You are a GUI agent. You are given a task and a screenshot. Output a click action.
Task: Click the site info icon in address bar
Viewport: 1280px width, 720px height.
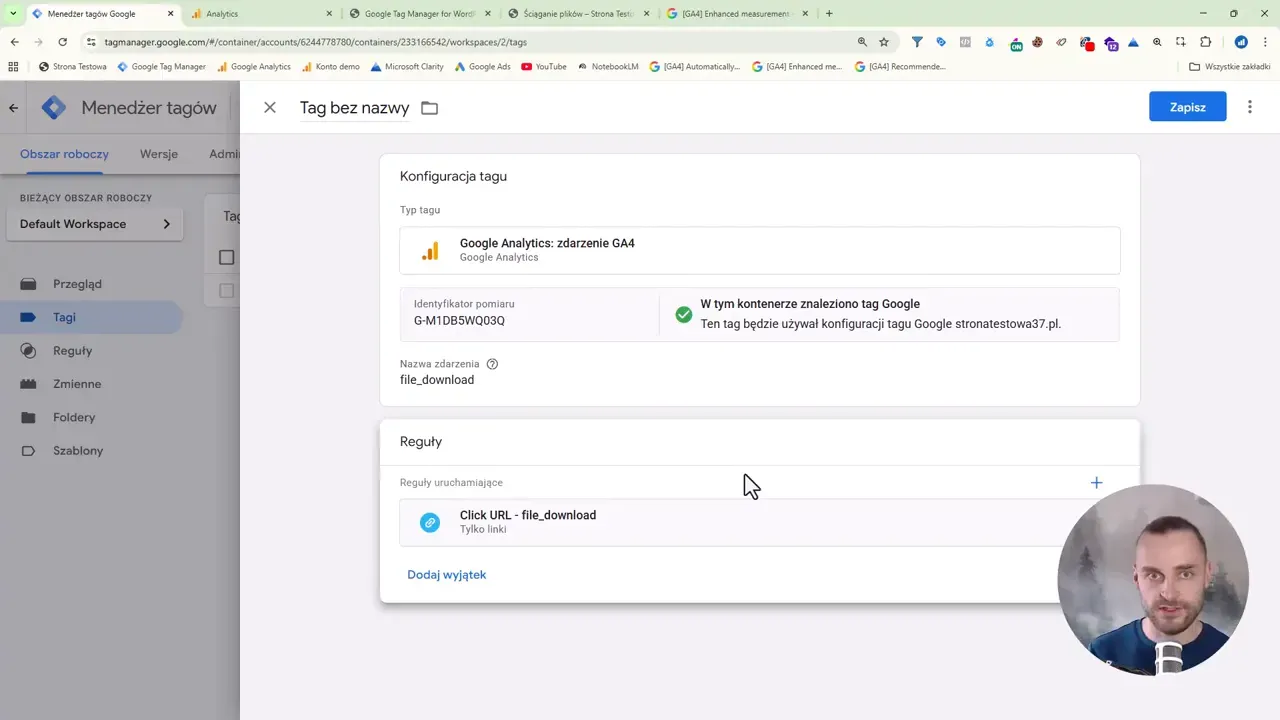(x=90, y=43)
